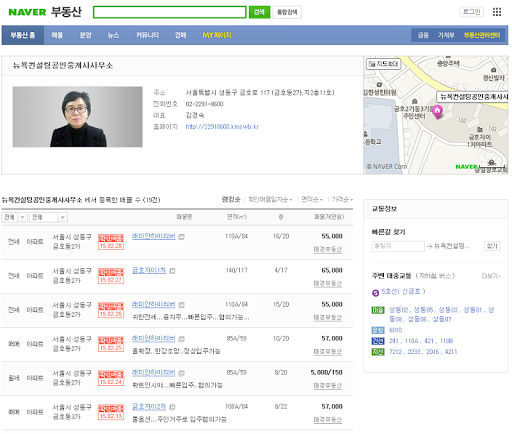Click the purple line 5 subway icon
512x434 pixels.
click(x=375, y=293)
